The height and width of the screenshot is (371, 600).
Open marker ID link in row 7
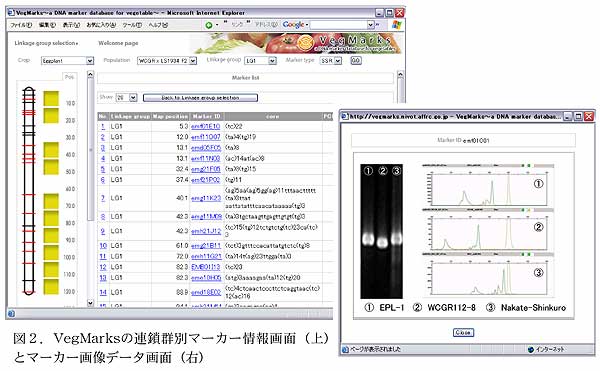206,198
